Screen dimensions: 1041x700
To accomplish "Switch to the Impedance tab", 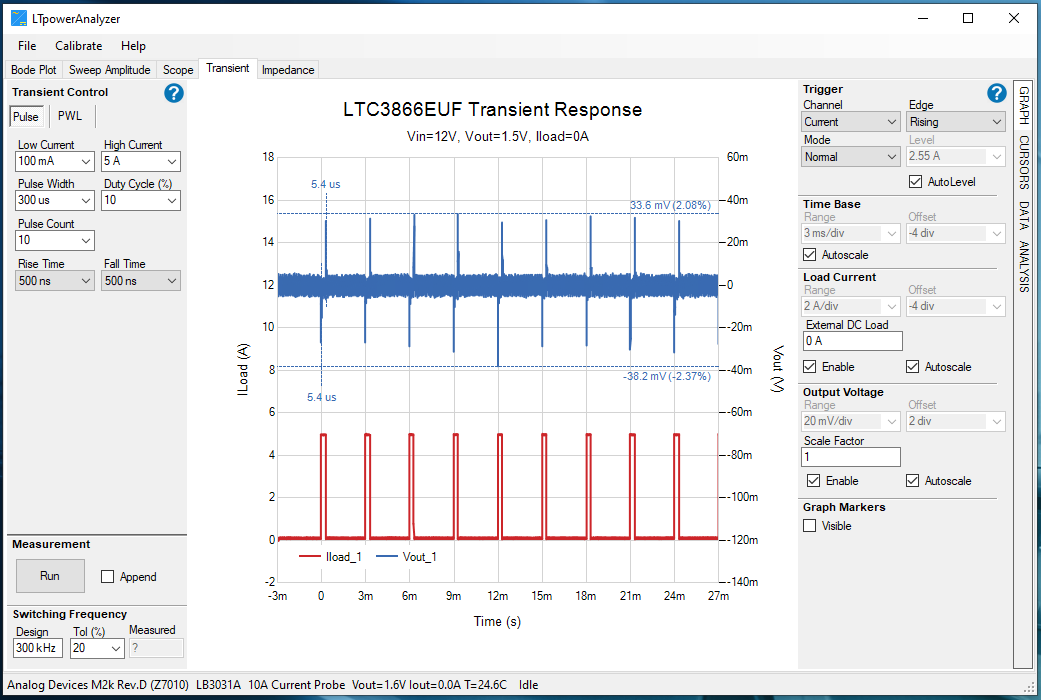I will coord(288,69).
